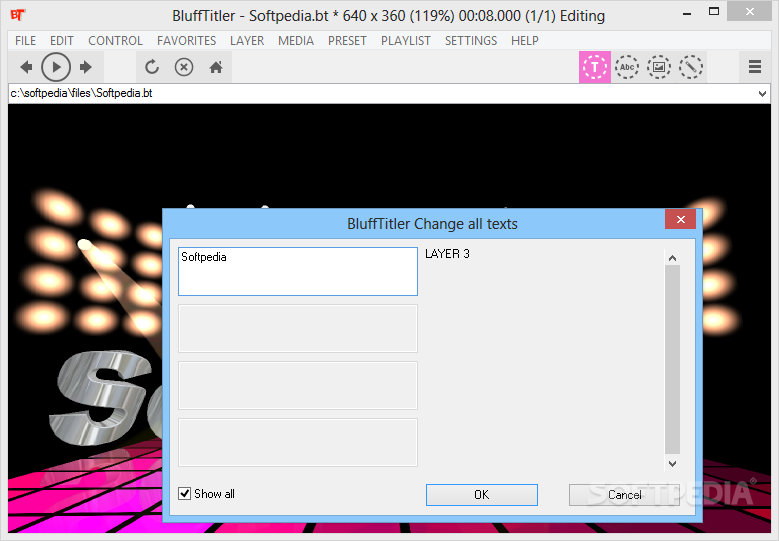Open the HELP menu
779x541 pixels.
click(x=525, y=41)
